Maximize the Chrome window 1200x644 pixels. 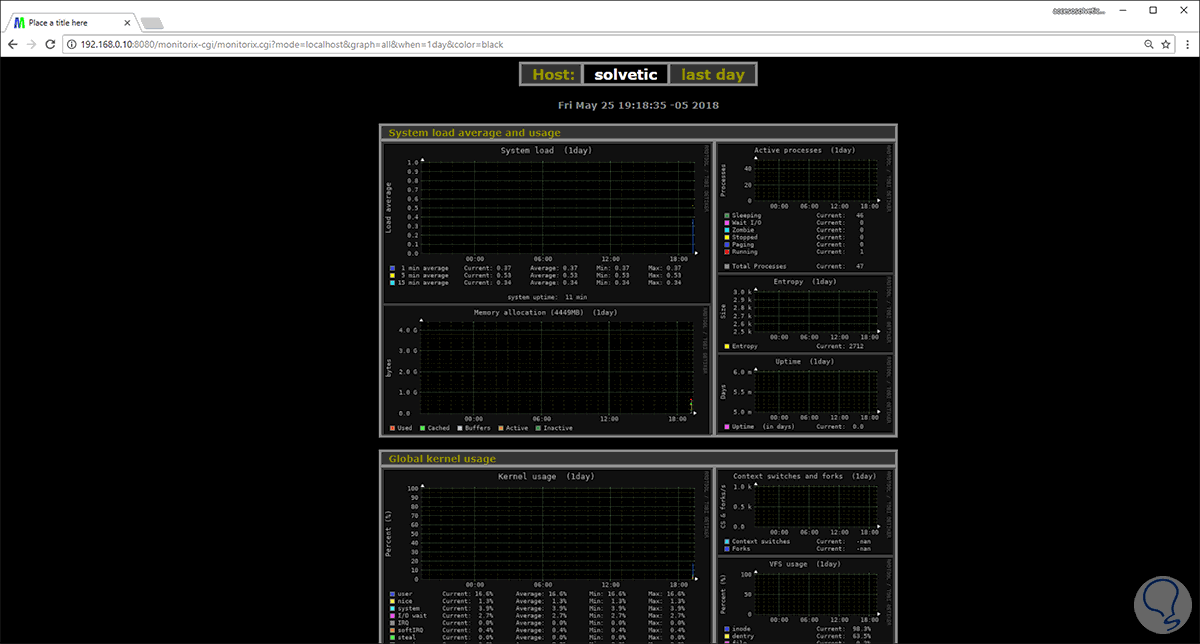click(x=1153, y=10)
